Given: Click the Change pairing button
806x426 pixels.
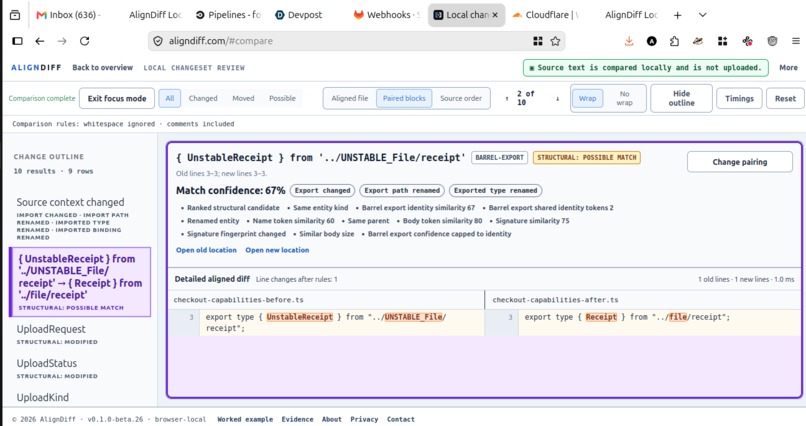Looking at the screenshot, I should (740, 162).
